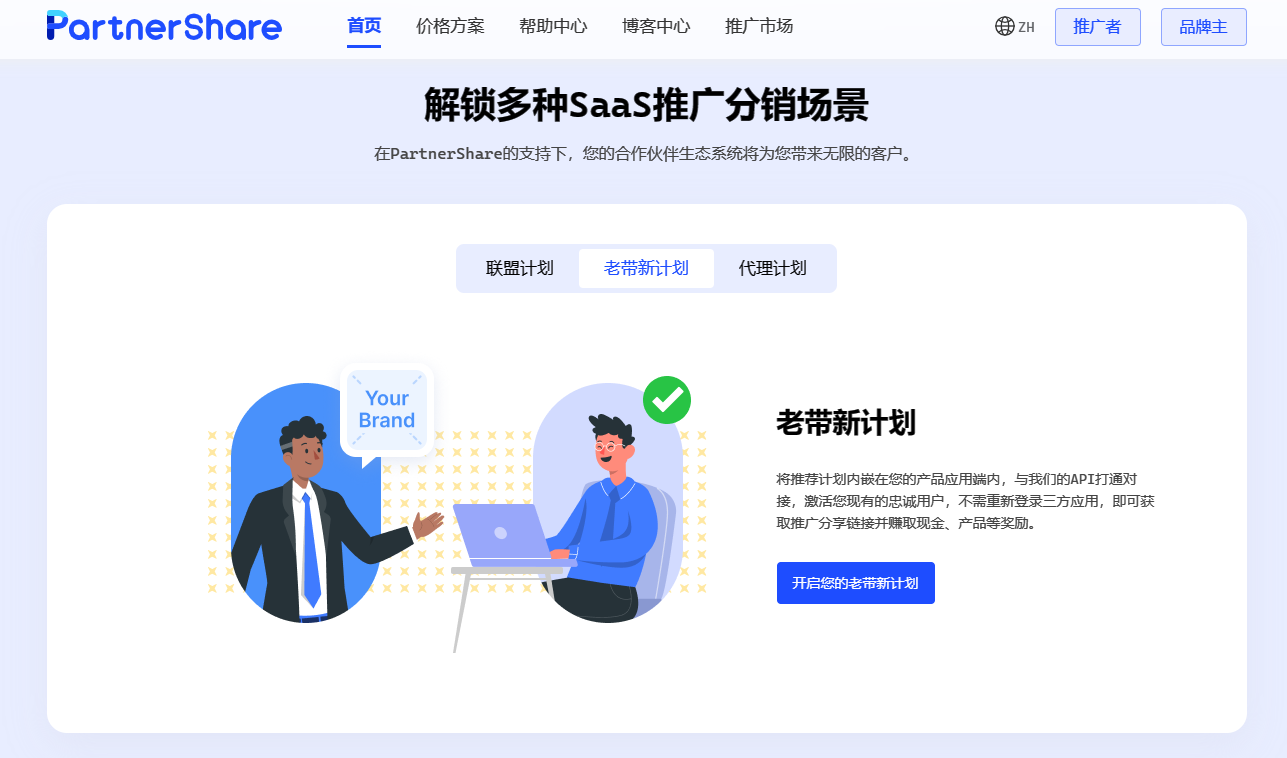
Task: Click the laptop illustration
Action: [503, 535]
